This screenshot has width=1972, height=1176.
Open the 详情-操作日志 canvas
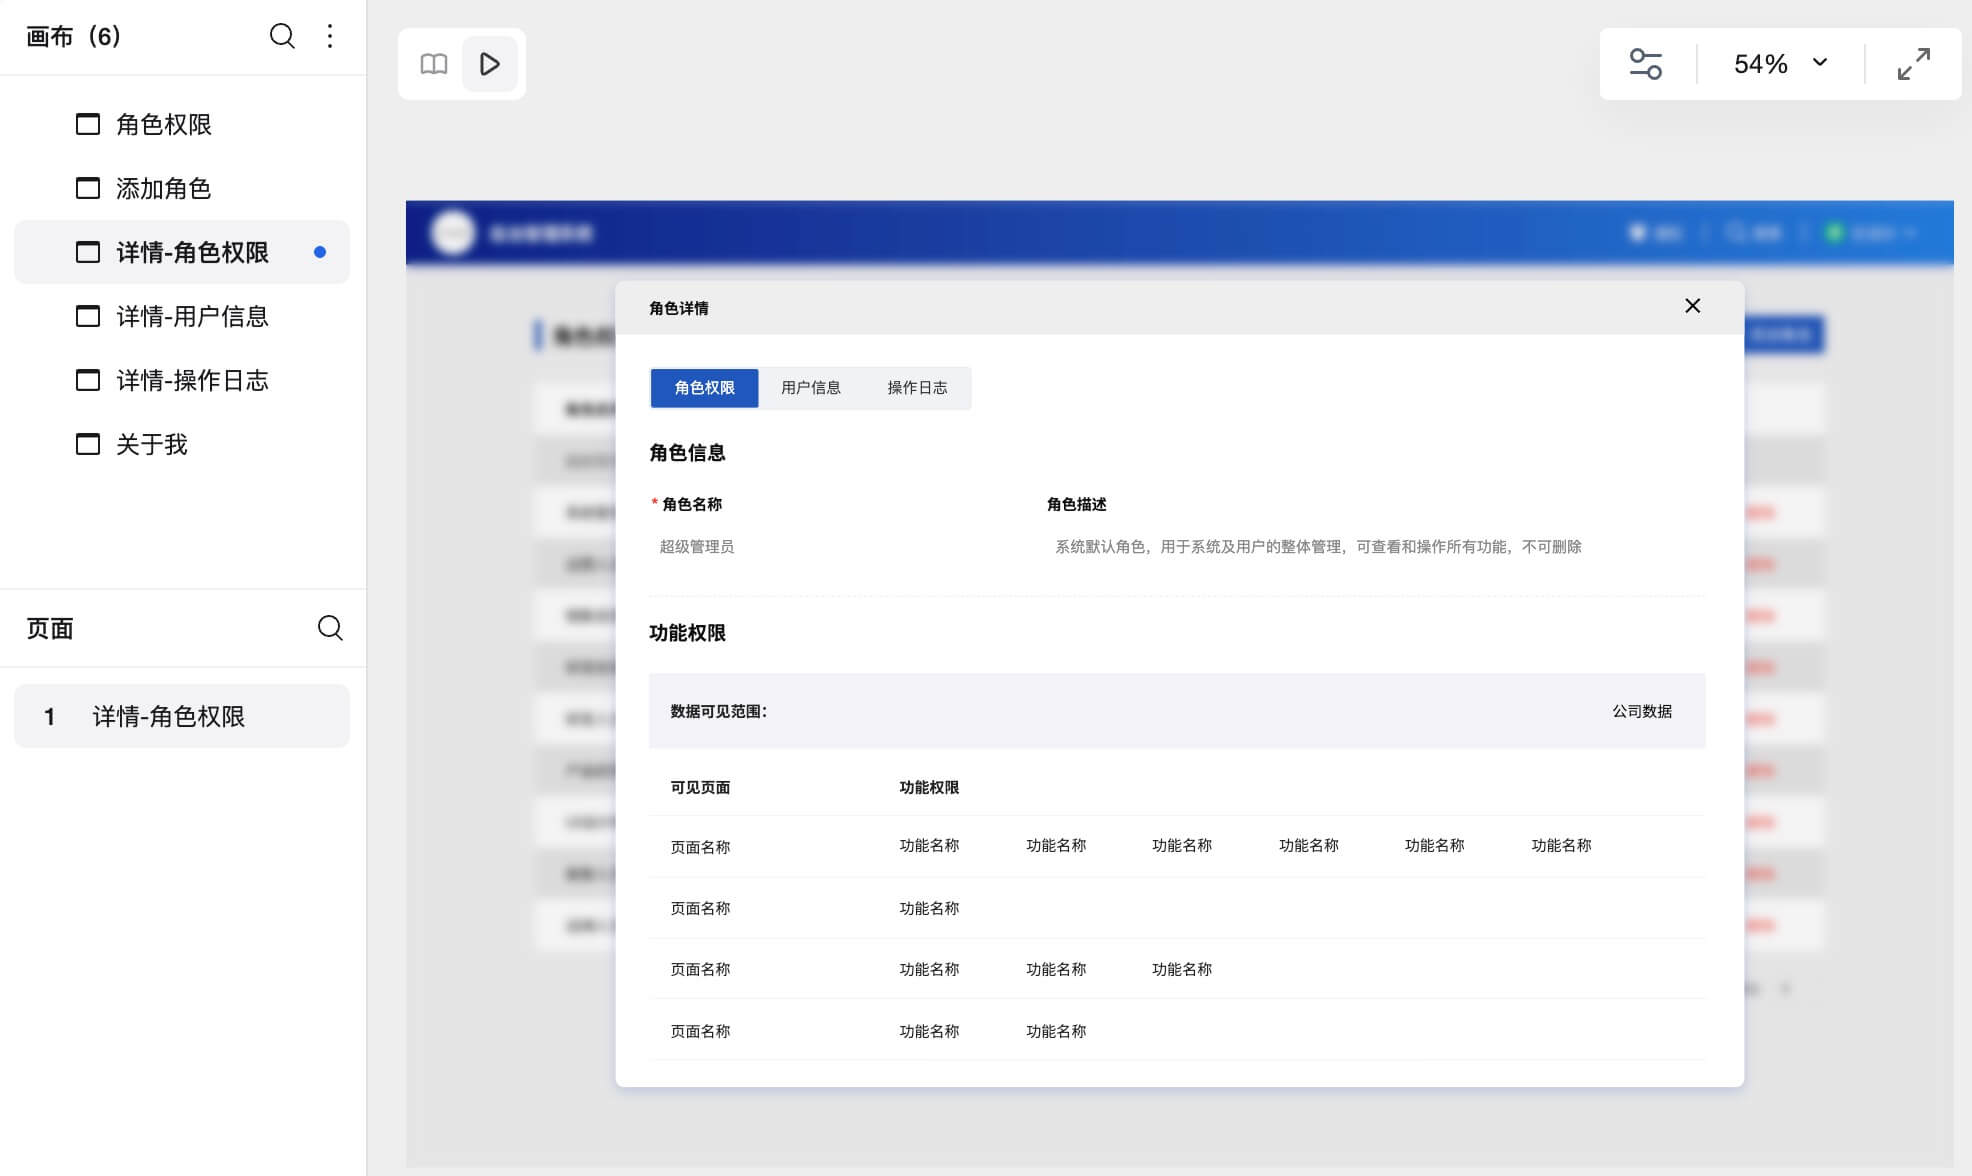(x=192, y=380)
